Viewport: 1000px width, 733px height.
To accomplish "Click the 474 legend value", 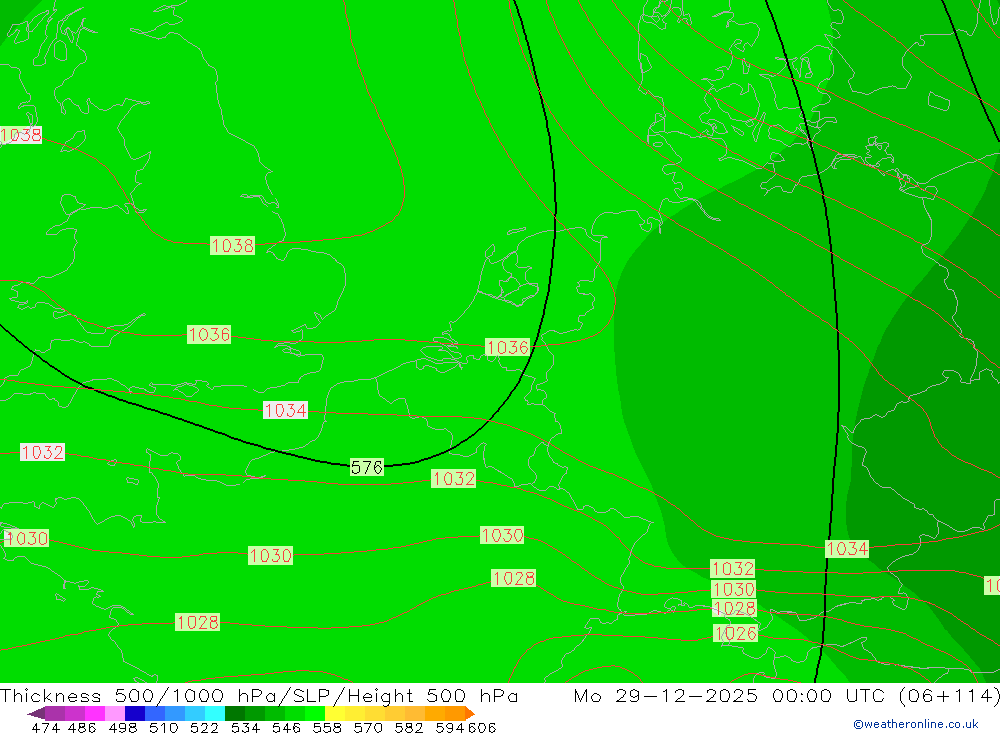I will coord(45,728).
